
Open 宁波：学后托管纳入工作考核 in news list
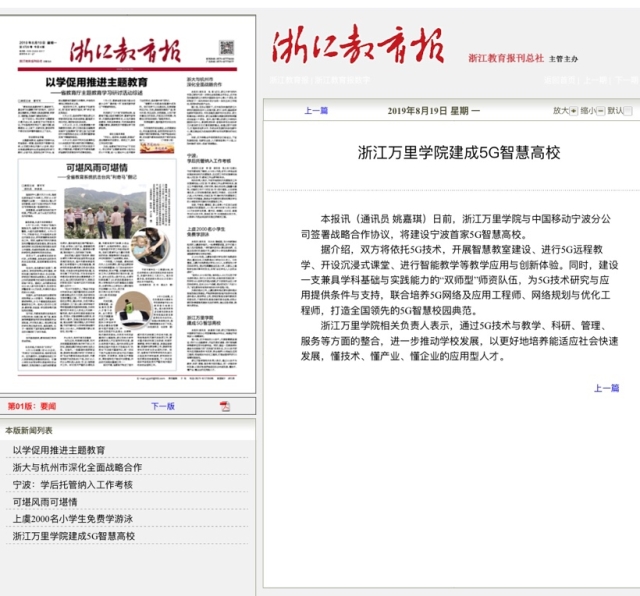(x=73, y=485)
